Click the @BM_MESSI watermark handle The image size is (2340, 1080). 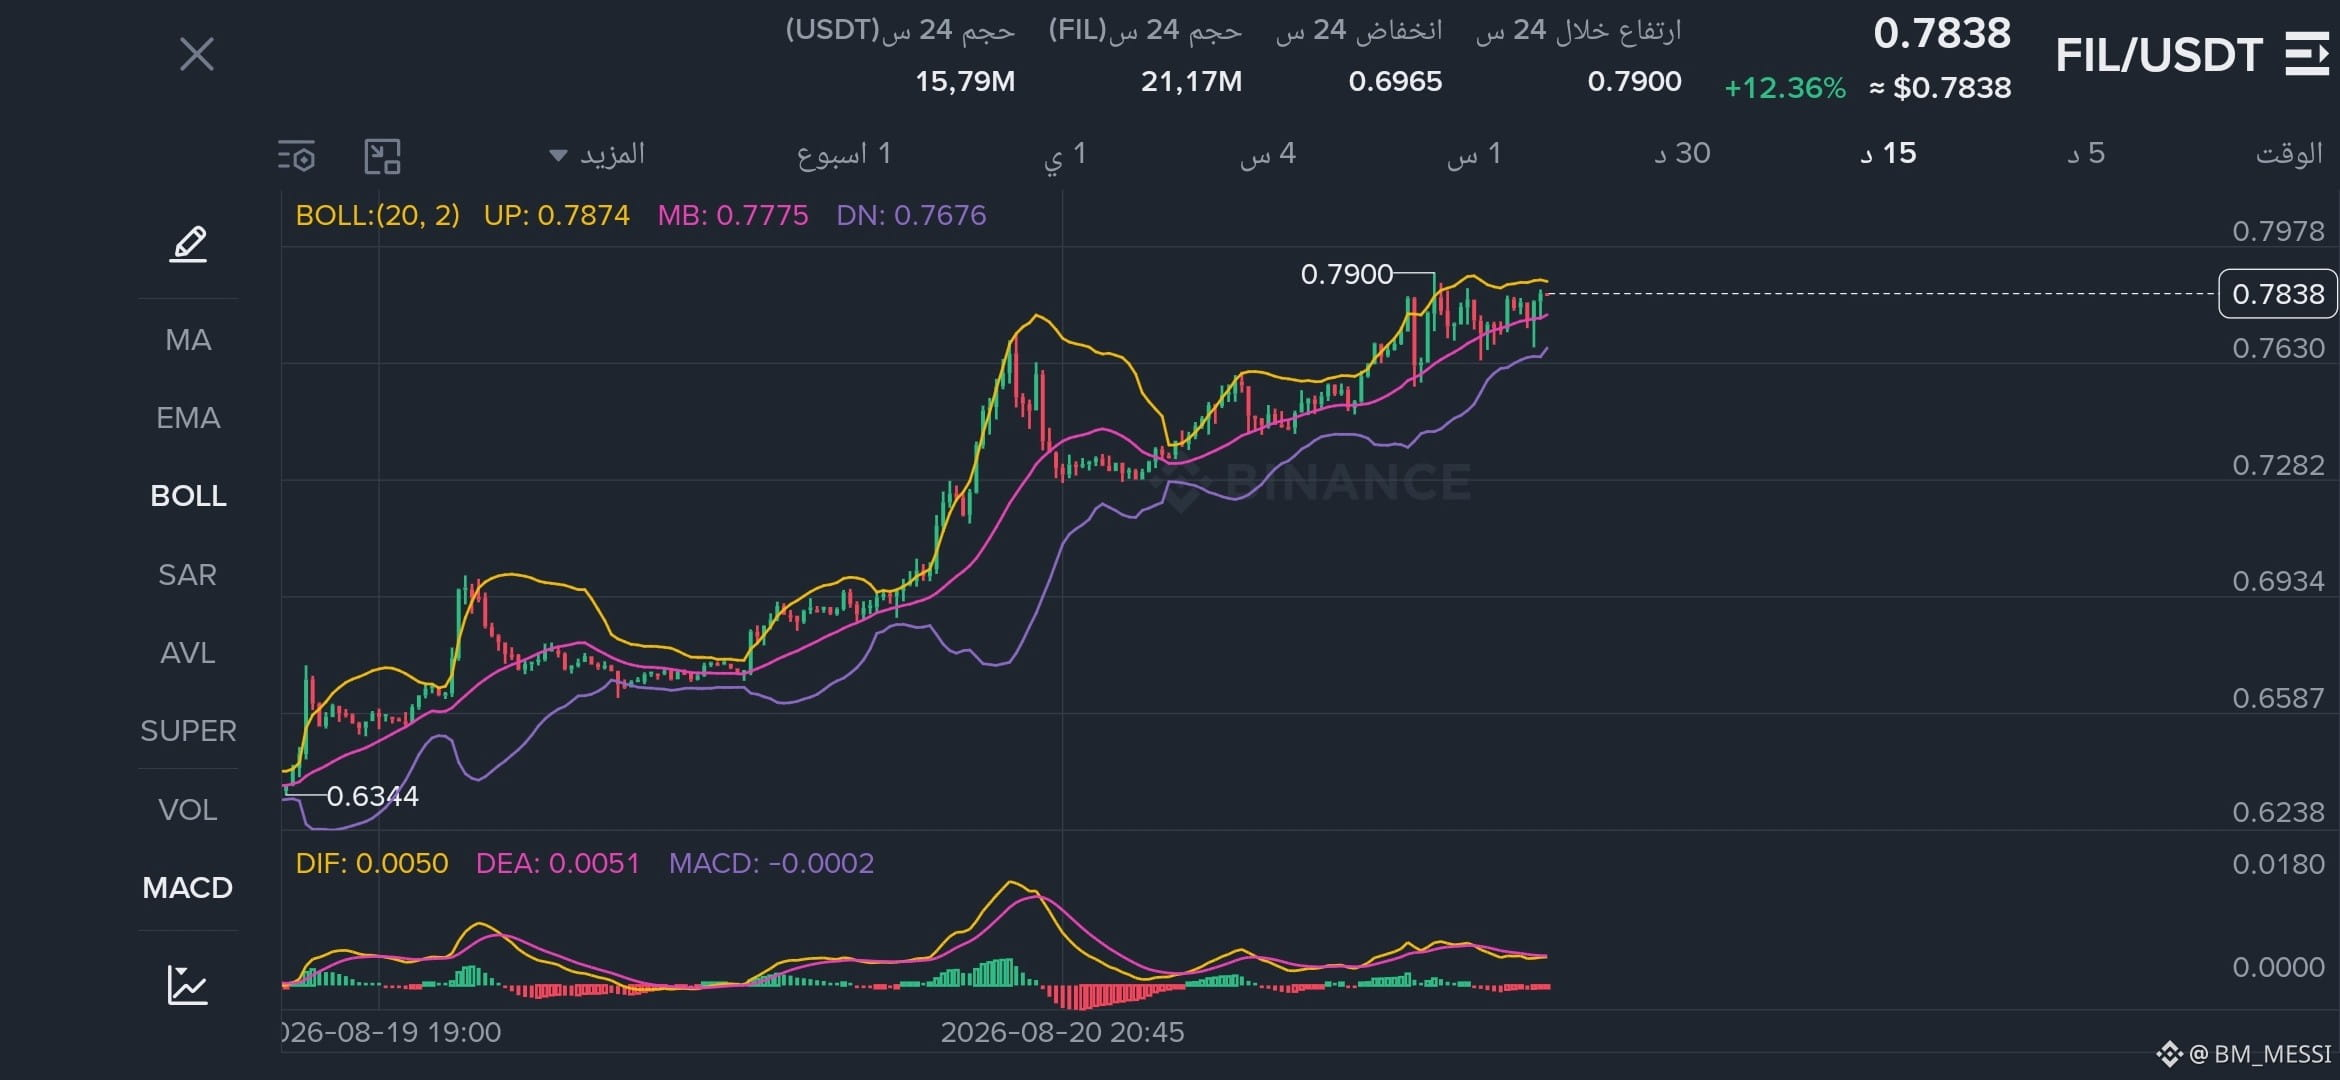(2259, 1054)
